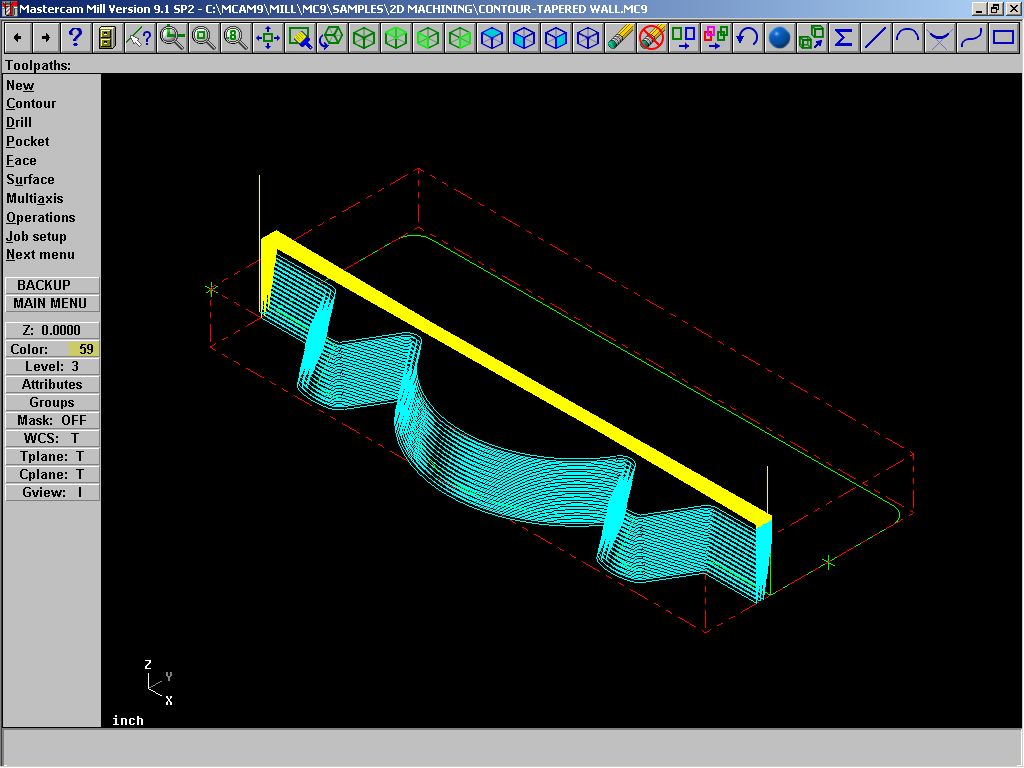Click the XYZ axes indicator in graphics view
The width and height of the screenshot is (1024, 768).
coord(159,682)
